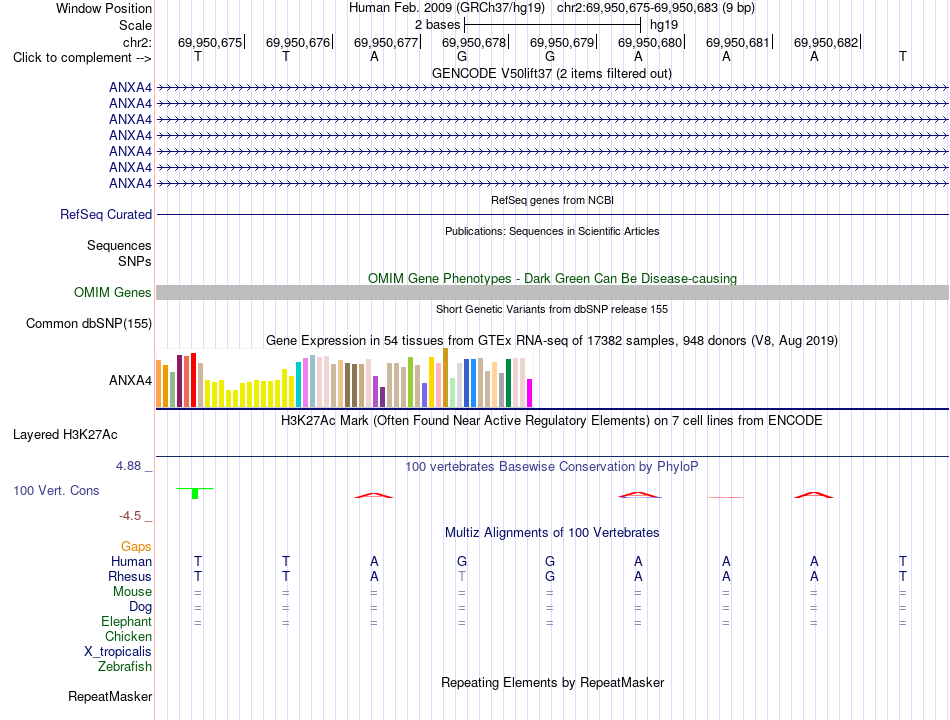
Task: Click the X_tropicalis alignment row label
Action: coord(118,652)
